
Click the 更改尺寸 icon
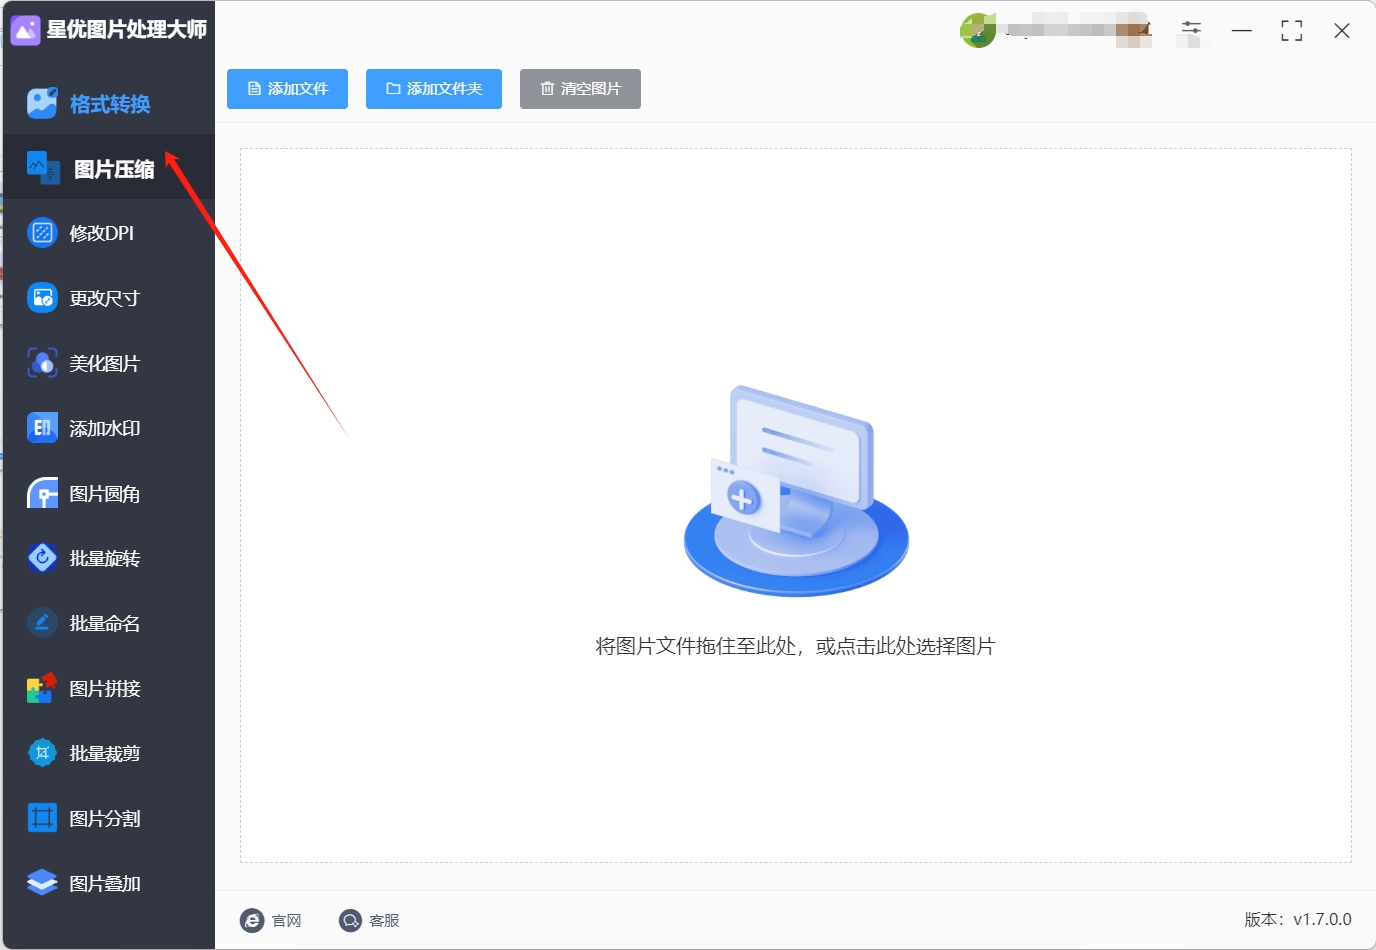42,297
